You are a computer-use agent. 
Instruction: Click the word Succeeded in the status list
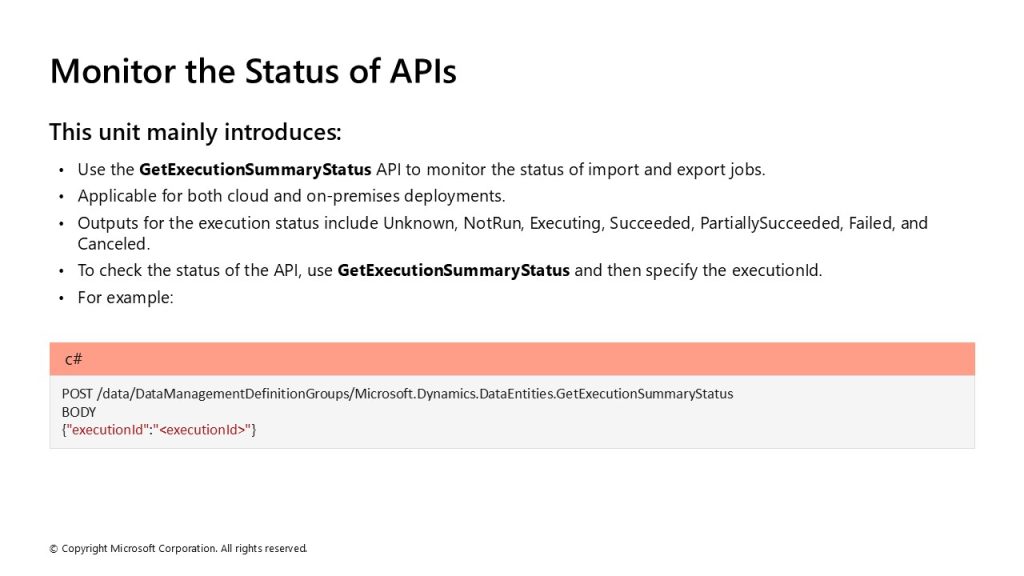point(649,223)
